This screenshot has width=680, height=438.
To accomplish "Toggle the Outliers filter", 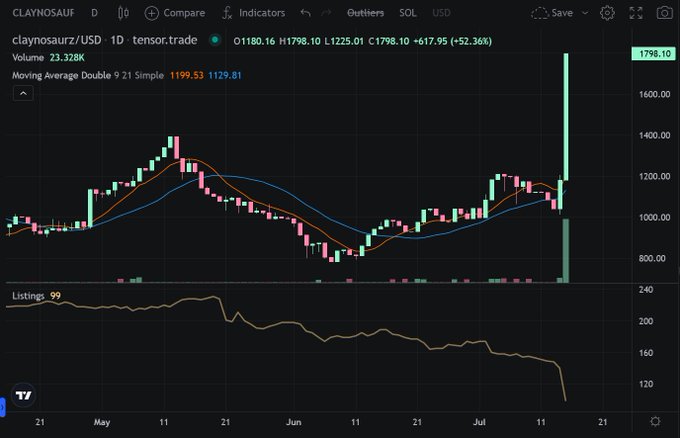I will point(366,13).
